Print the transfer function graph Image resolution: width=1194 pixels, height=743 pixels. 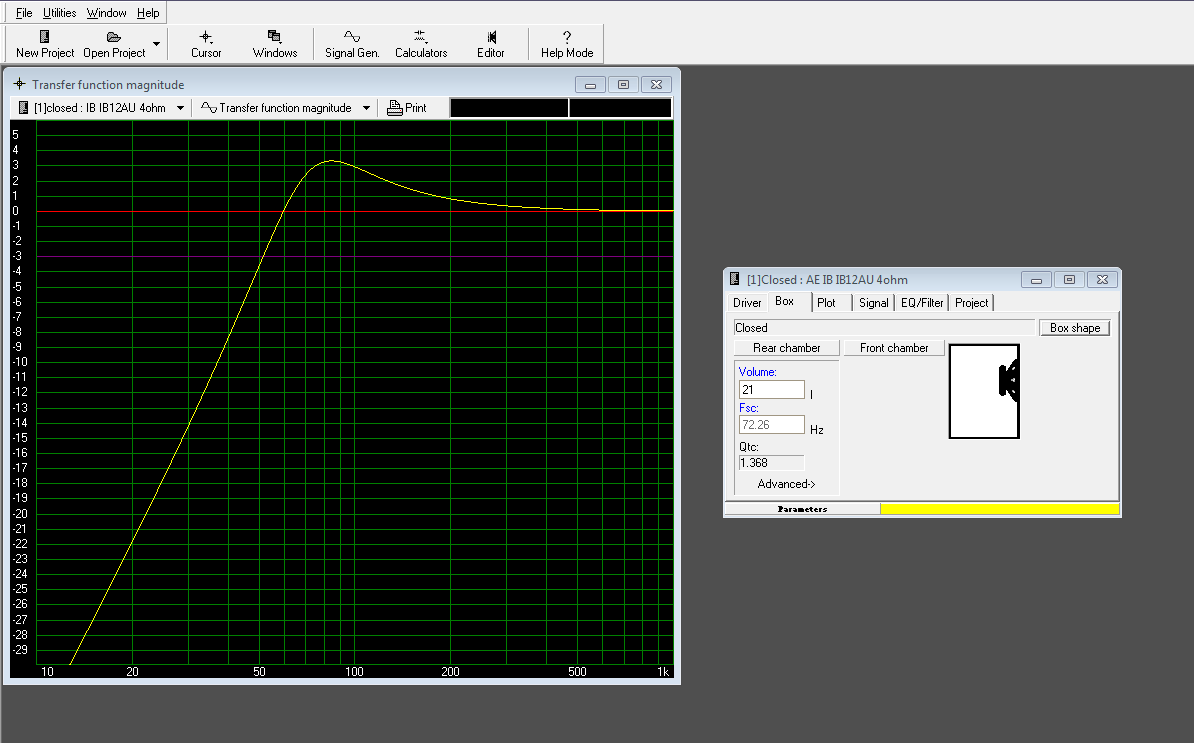407,108
